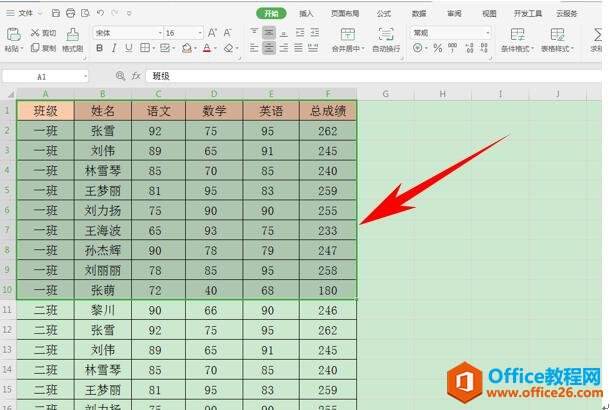Apply justified alignment

tap(298, 48)
